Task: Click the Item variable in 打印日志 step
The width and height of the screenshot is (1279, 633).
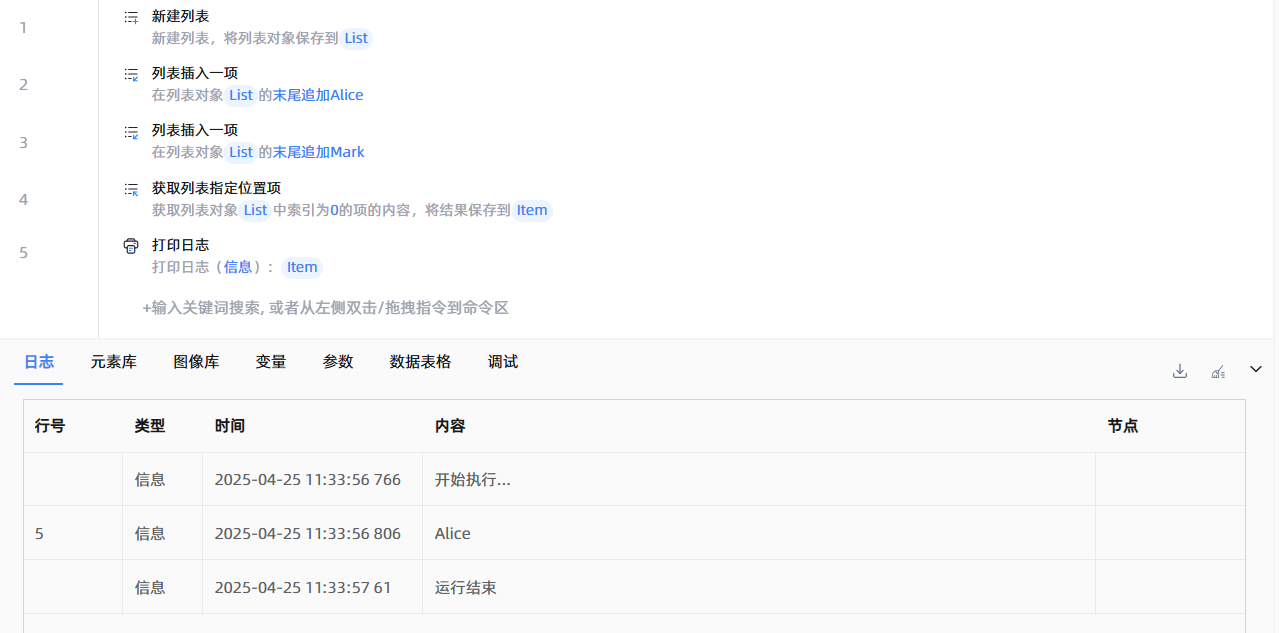Action: click(301, 267)
